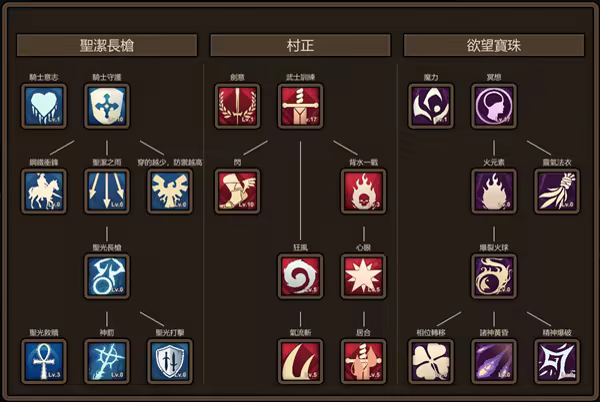The width and height of the screenshot is (600, 402).
Task: Choose the 鋼鐵衝鋒 mounted knight skill
Action: [44, 191]
